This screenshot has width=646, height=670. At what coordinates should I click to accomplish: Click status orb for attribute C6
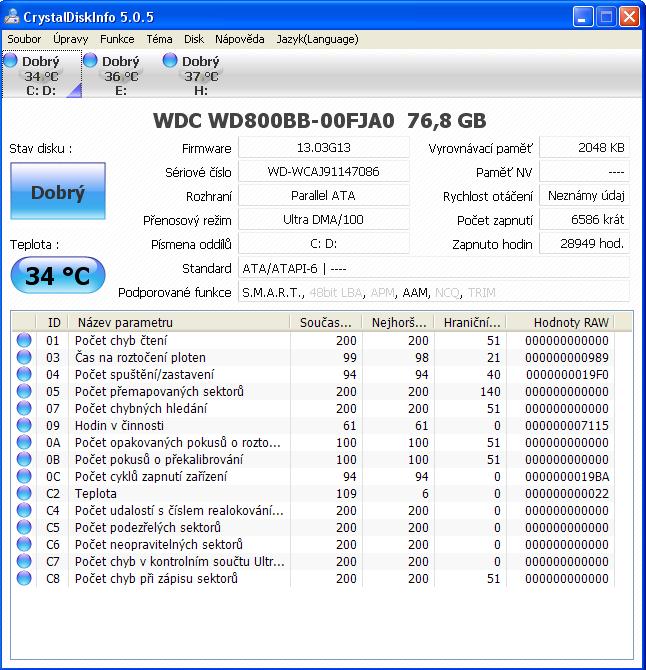[x=24, y=544]
